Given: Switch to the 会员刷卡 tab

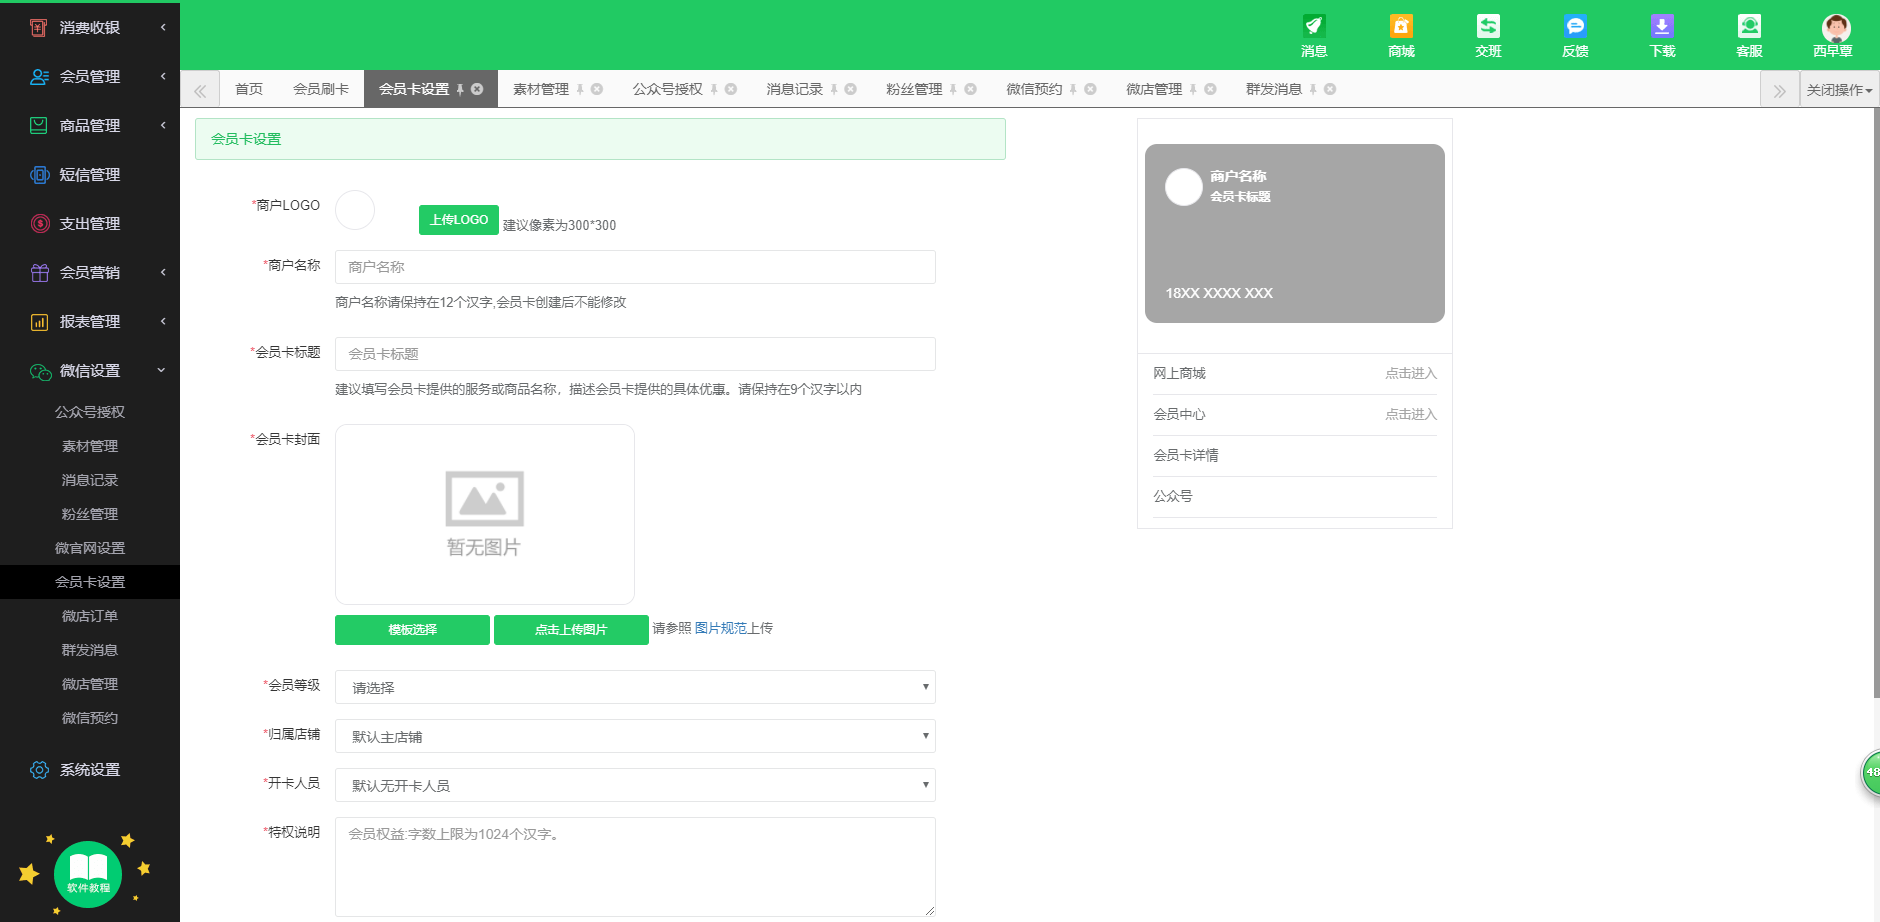Looking at the screenshot, I should pos(321,89).
